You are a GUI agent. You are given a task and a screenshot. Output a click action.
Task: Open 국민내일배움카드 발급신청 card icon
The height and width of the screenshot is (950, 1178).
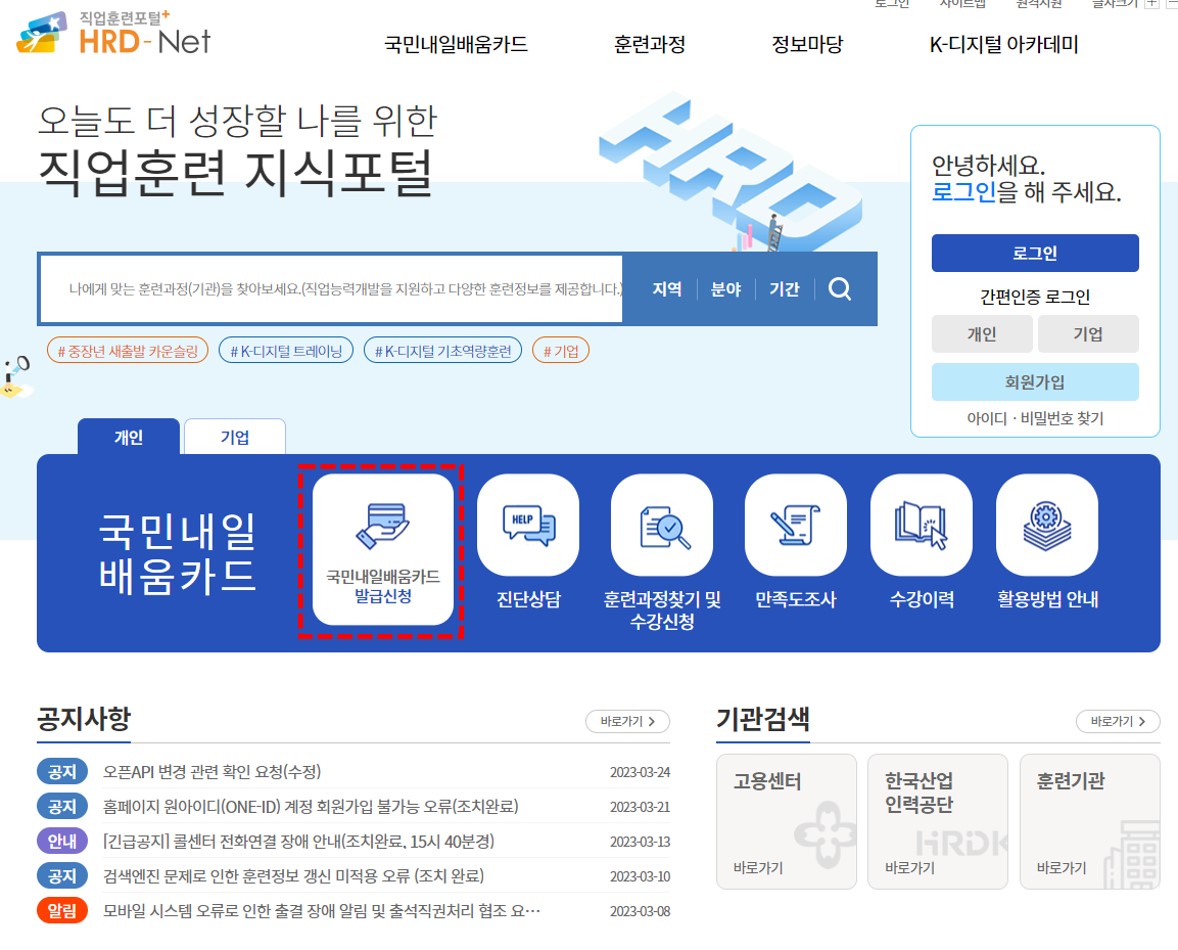tap(383, 523)
